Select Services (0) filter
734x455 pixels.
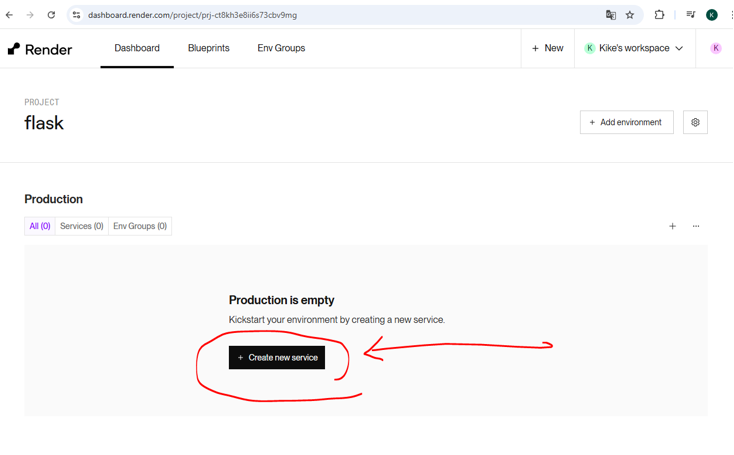pyautogui.click(x=81, y=226)
